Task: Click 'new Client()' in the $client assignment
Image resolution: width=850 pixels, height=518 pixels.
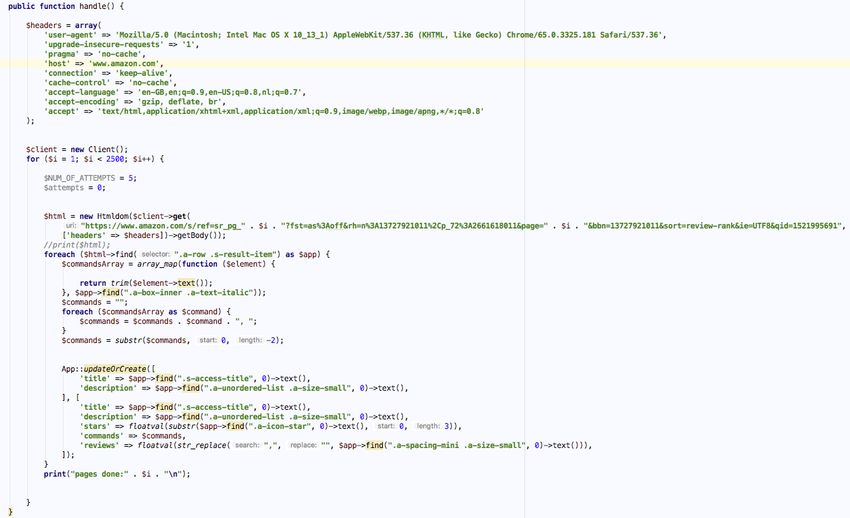Action: 97,150
